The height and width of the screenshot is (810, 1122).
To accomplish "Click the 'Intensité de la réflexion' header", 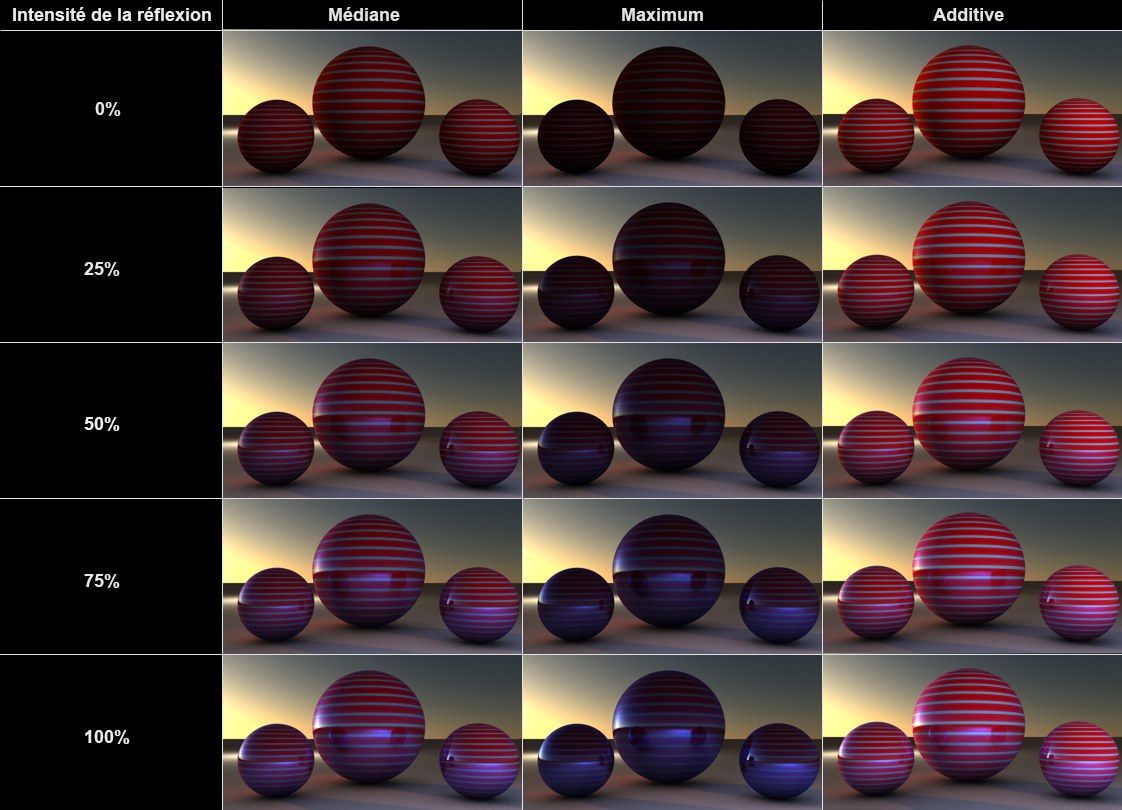I will [x=112, y=14].
